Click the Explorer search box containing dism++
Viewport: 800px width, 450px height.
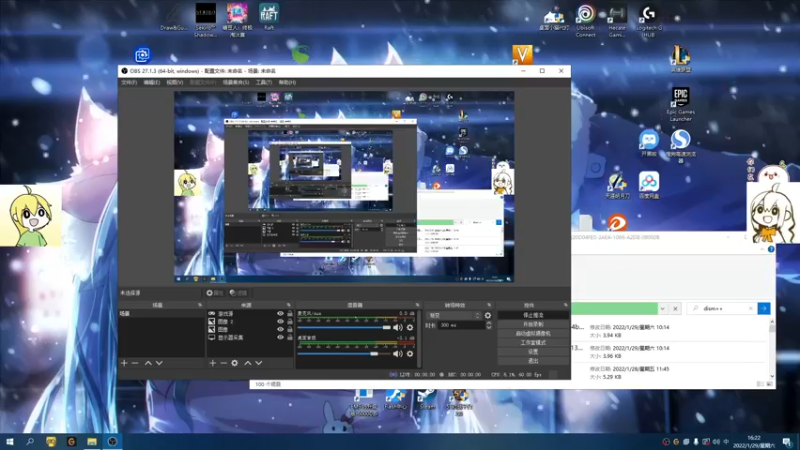click(721, 309)
